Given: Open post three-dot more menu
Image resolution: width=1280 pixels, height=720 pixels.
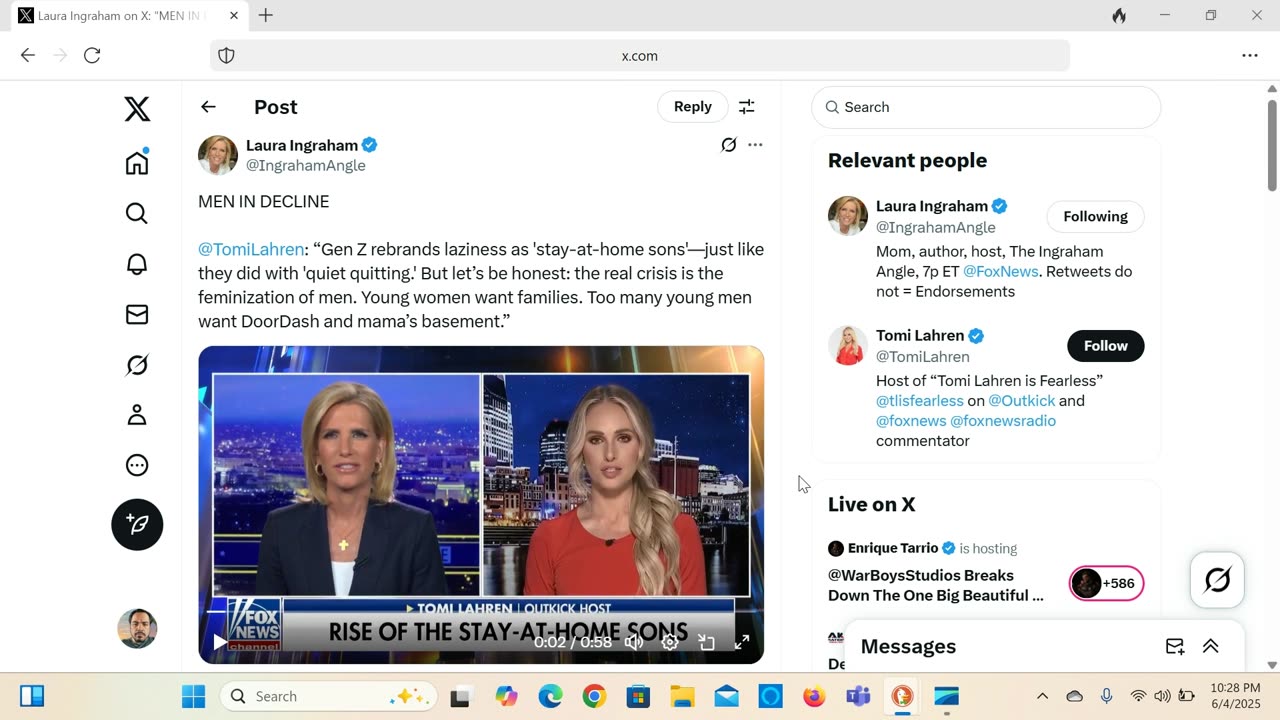Looking at the screenshot, I should pyautogui.click(x=755, y=145).
